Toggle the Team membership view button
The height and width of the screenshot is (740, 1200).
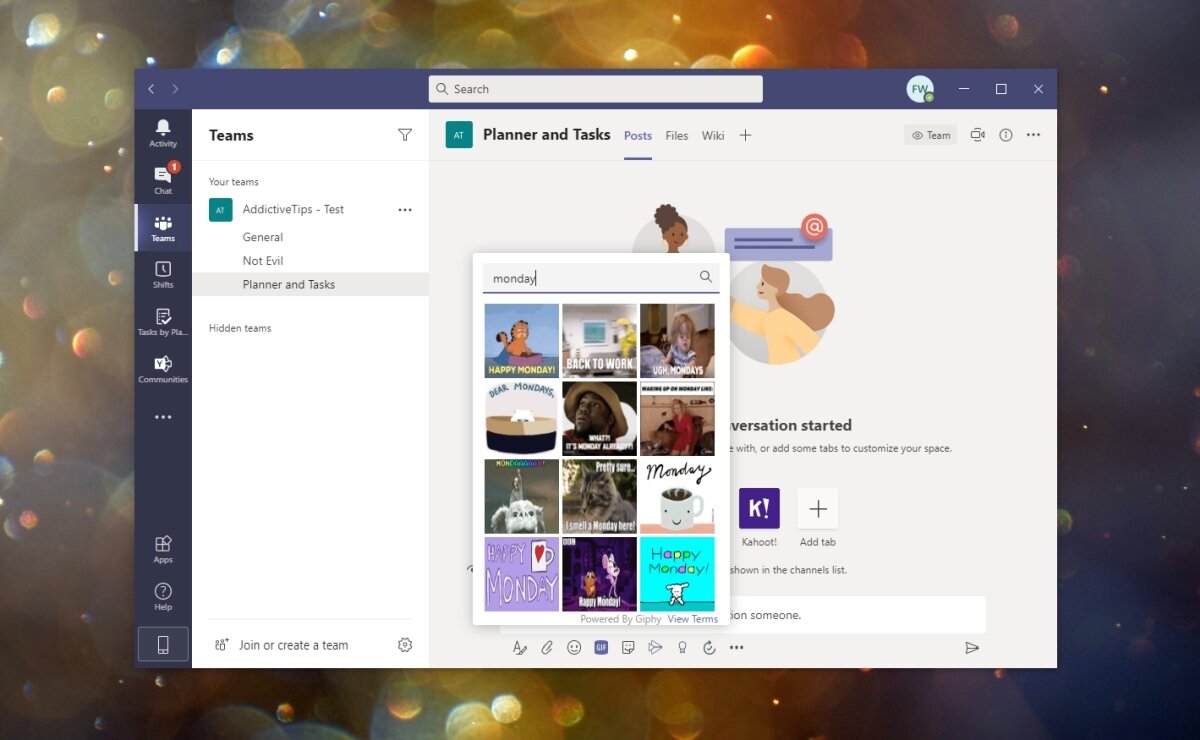tap(930, 134)
